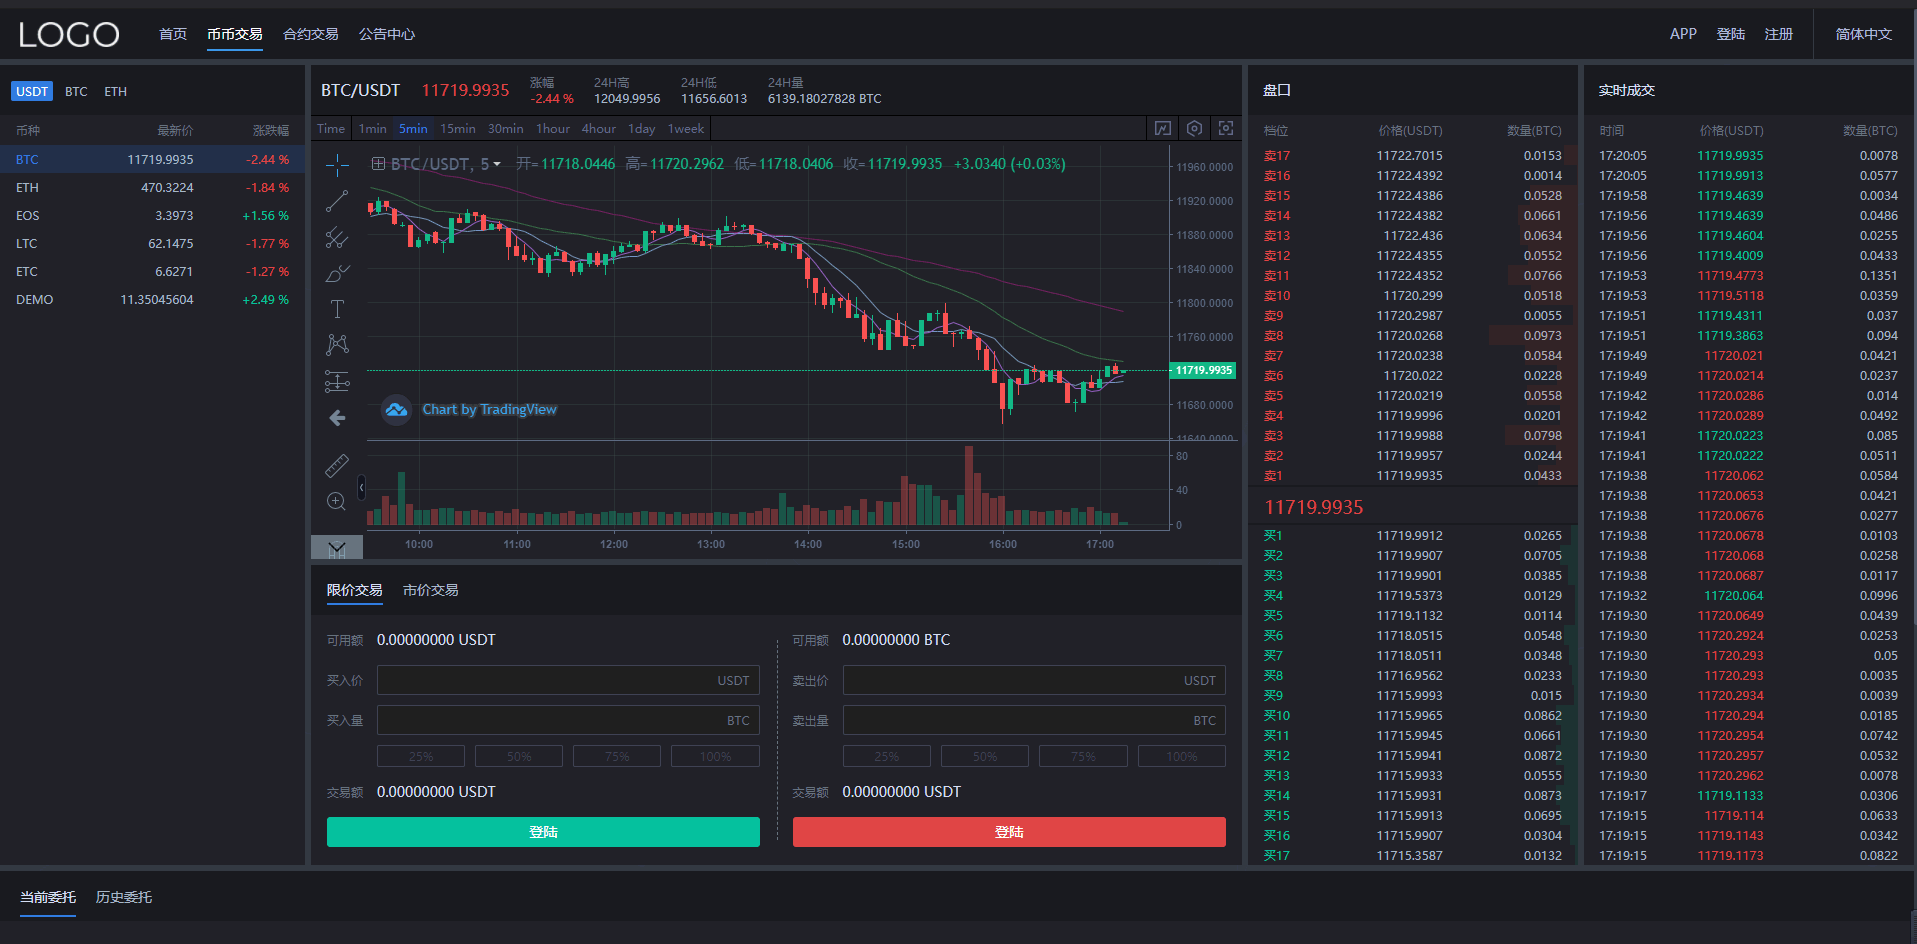This screenshot has width=1917, height=944.
Task: Open the 简体中文 language selector
Action: point(1863,34)
